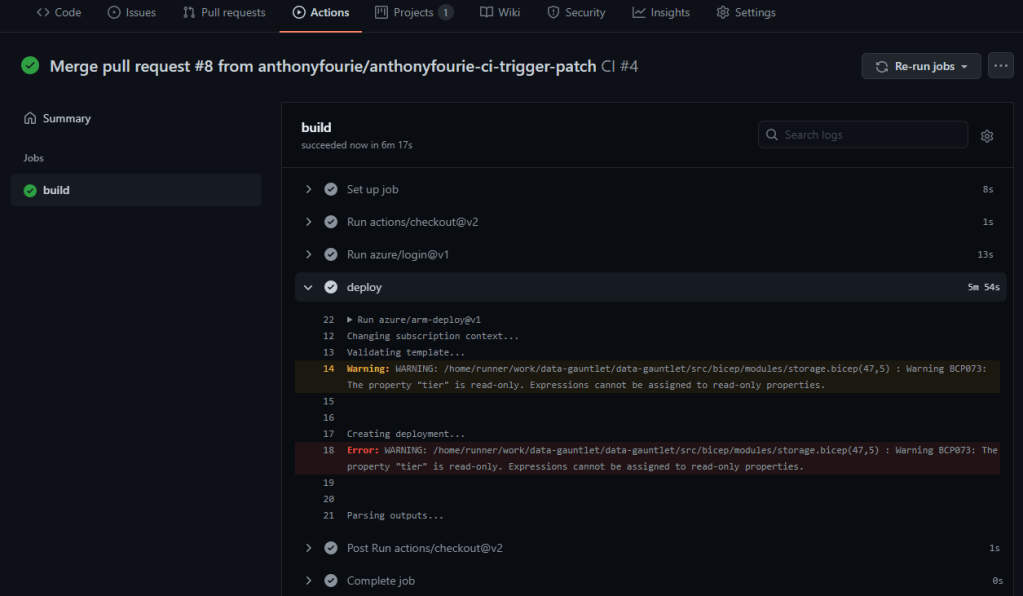Click green success check beside build job
The width and height of the screenshot is (1023, 596).
(30, 190)
